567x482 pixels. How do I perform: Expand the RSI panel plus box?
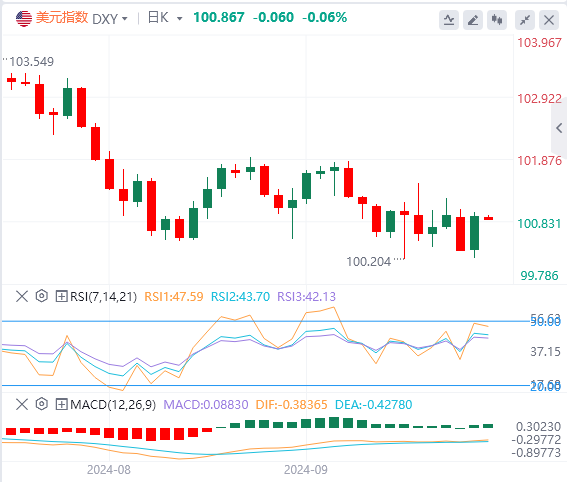click(x=61, y=297)
